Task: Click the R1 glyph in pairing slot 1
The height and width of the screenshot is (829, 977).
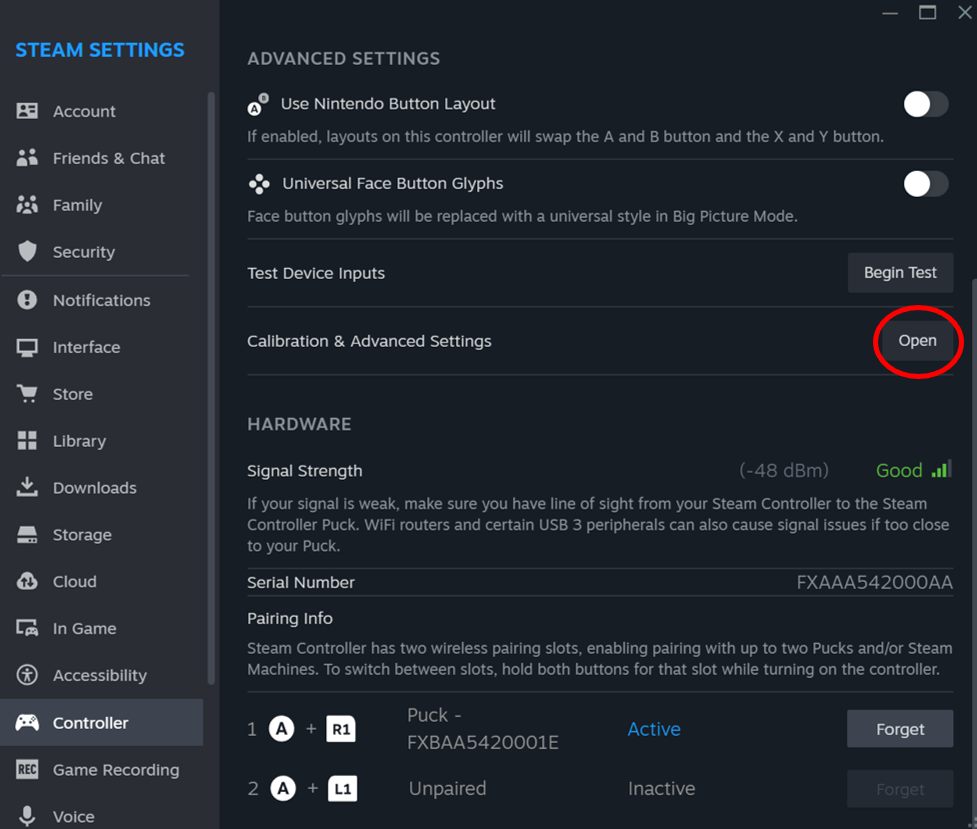Action: coord(341,729)
